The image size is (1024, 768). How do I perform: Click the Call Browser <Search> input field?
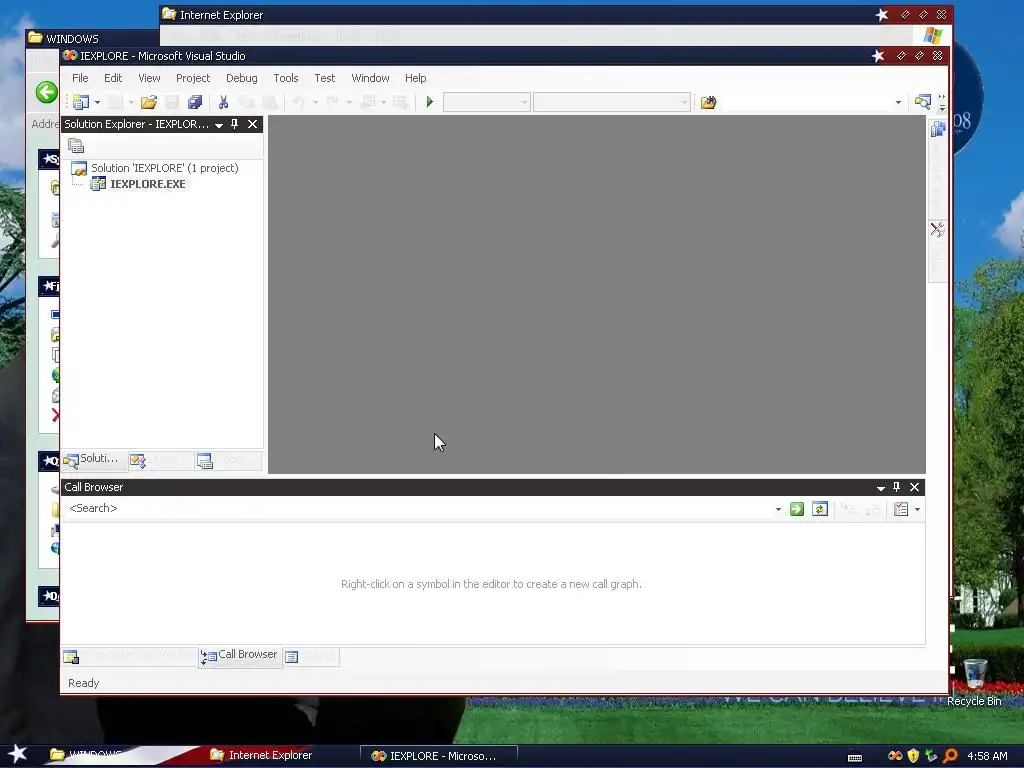point(418,509)
